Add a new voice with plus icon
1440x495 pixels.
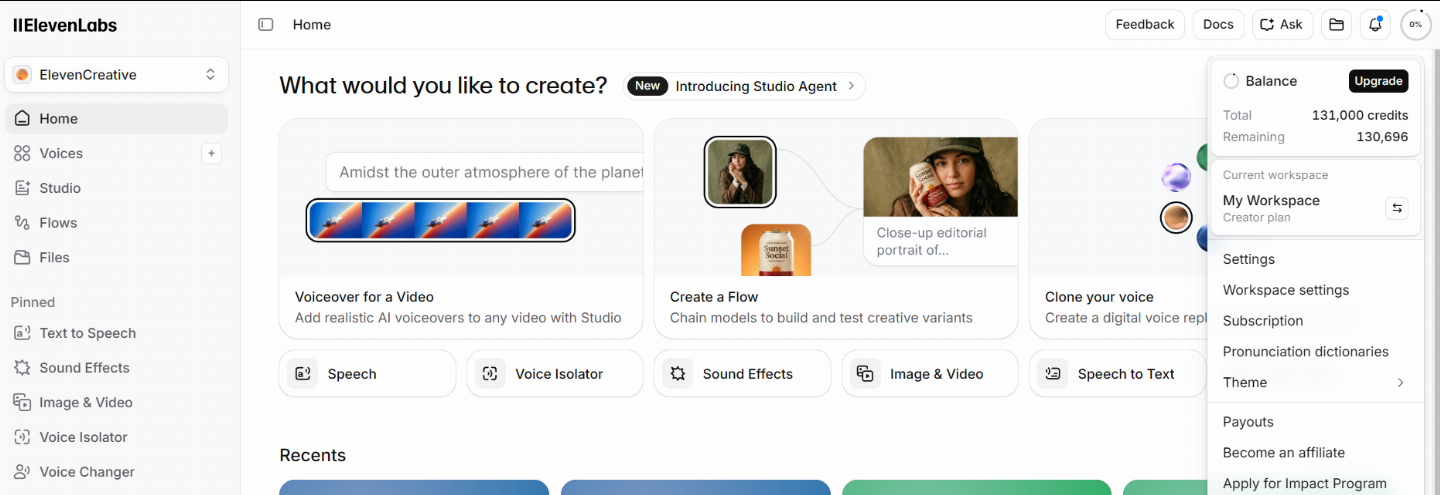click(211, 153)
